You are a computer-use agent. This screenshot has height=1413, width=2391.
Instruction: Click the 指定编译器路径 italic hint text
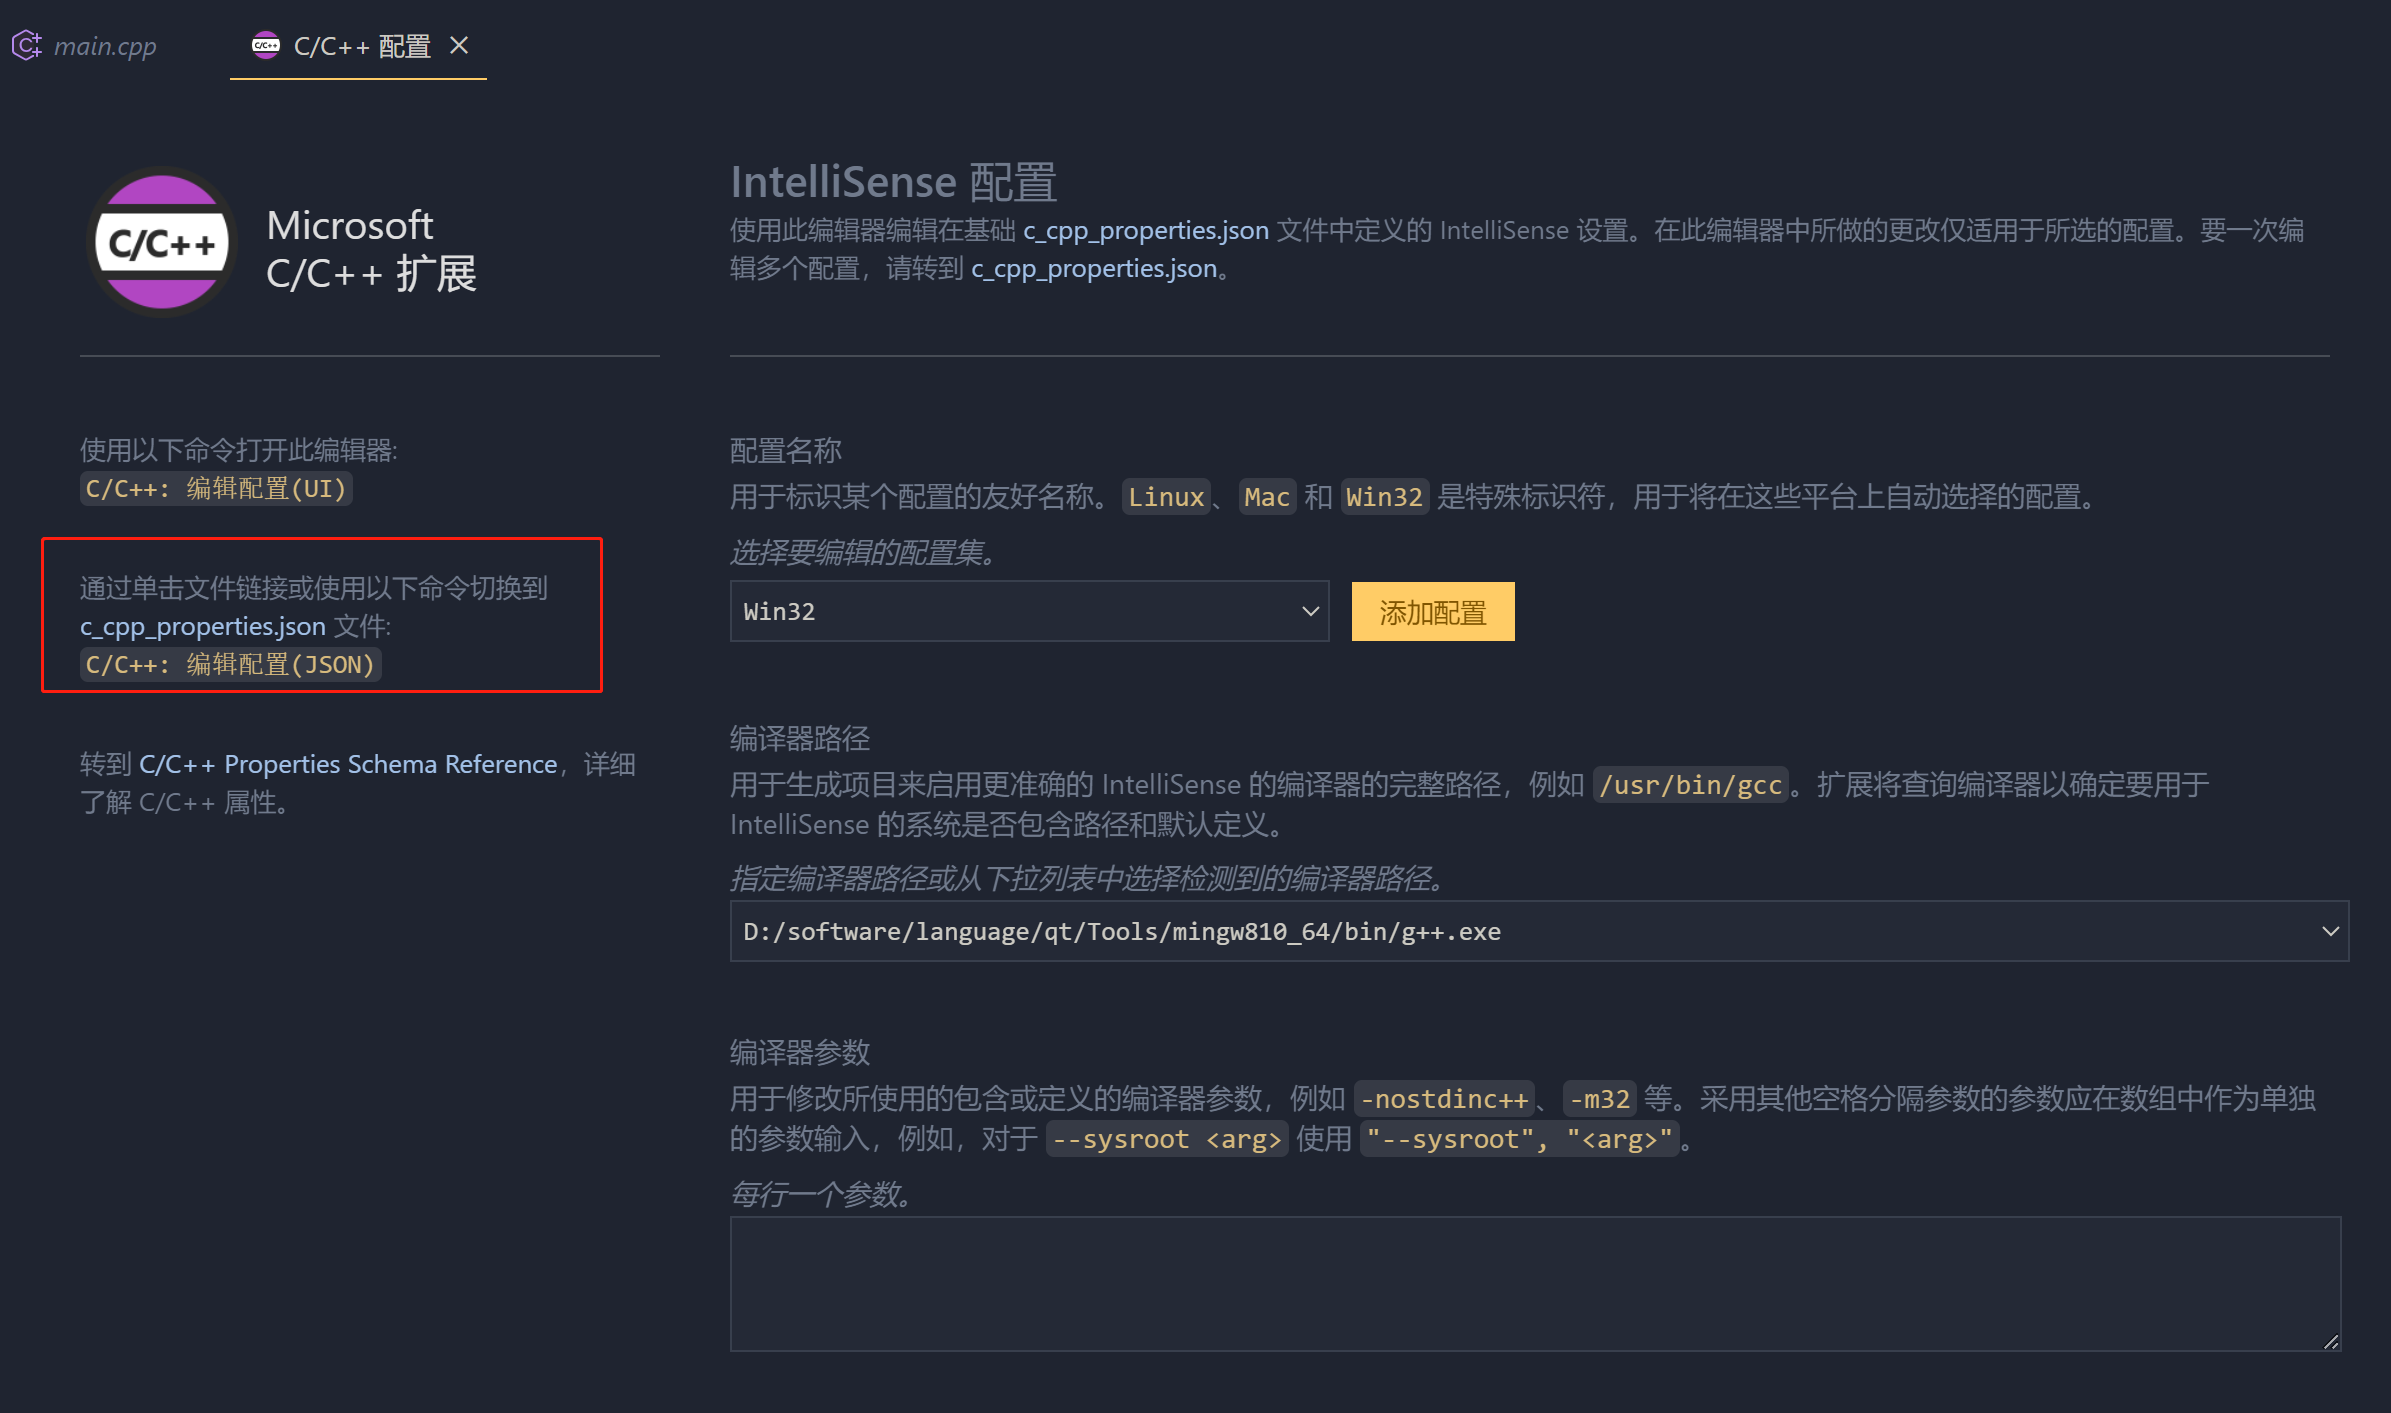point(1089,879)
